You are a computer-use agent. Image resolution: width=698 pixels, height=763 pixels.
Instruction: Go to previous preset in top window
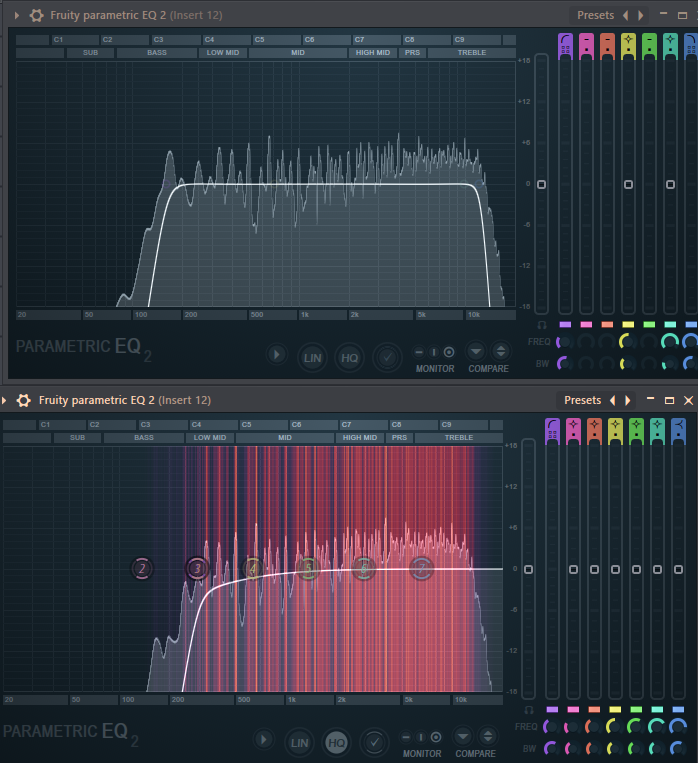coord(625,15)
